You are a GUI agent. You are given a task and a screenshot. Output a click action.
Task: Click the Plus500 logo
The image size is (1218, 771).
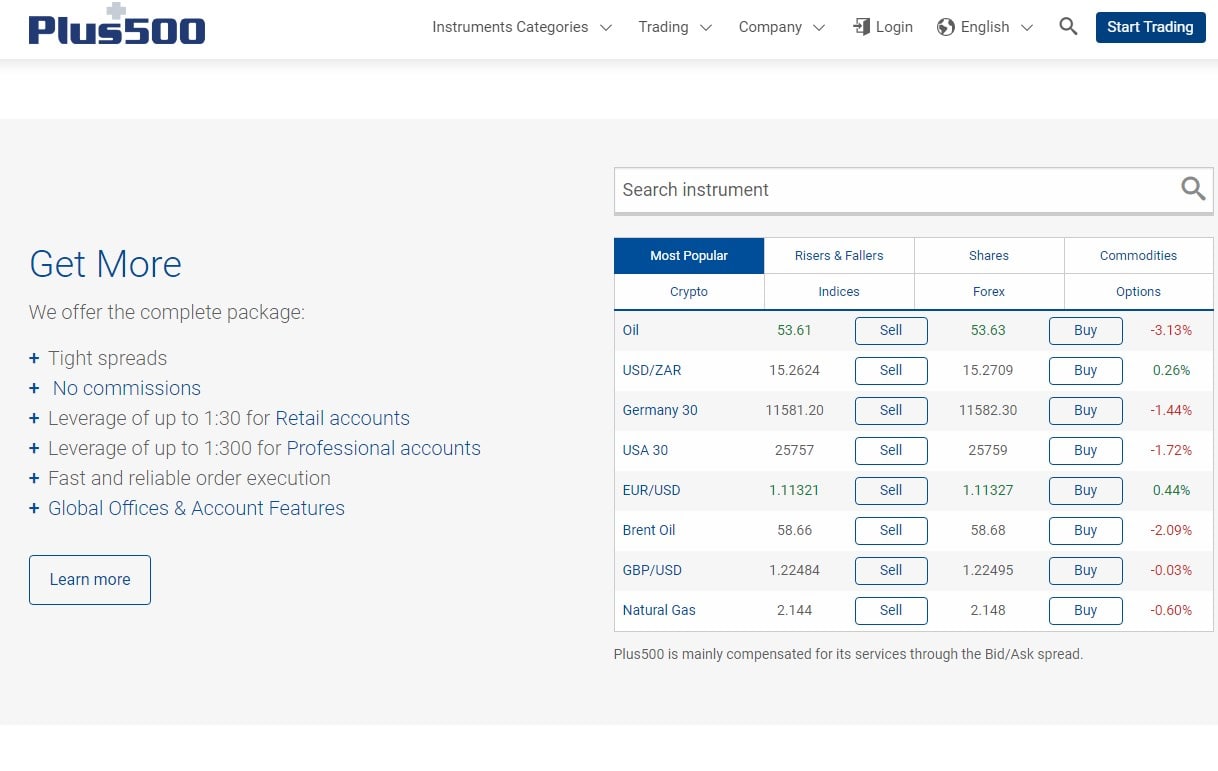(x=117, y=25)
